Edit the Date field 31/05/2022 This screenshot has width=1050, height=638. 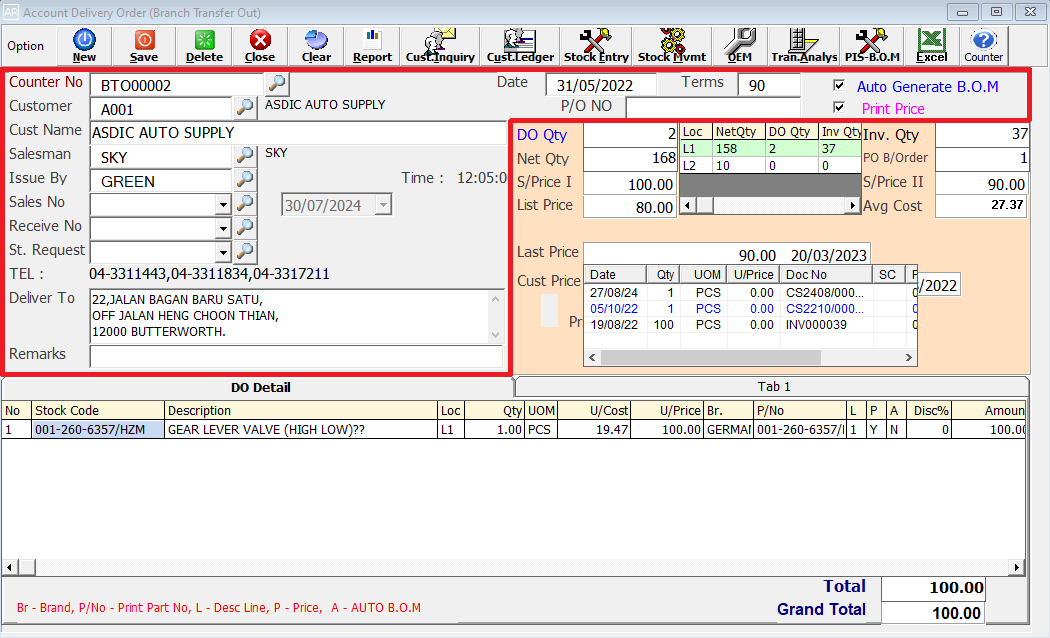[x=601, y=85]
